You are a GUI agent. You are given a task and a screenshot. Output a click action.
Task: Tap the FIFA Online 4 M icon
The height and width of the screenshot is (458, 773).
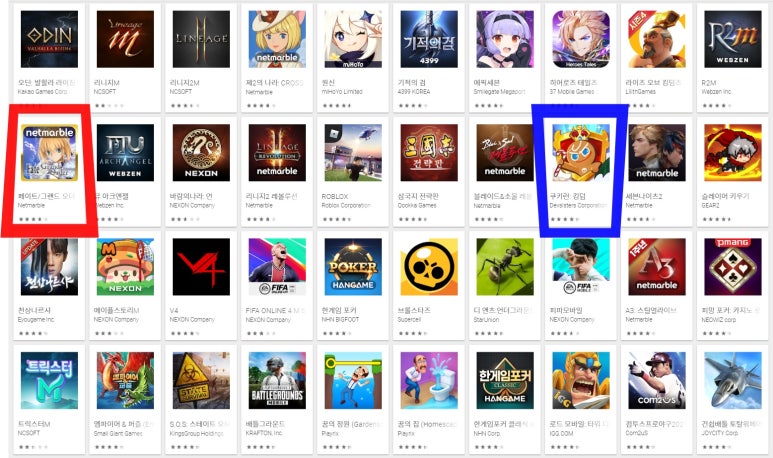pos(277,267)
